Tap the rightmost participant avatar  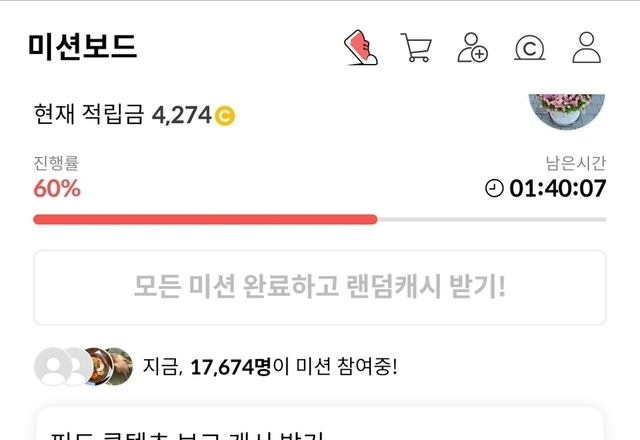(x=119, y=366)
